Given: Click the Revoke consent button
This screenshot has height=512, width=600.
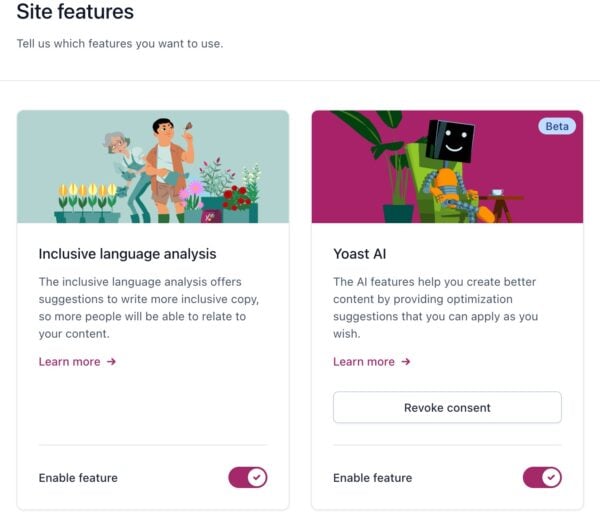Looking at the screenshot, I should [447, 407].
